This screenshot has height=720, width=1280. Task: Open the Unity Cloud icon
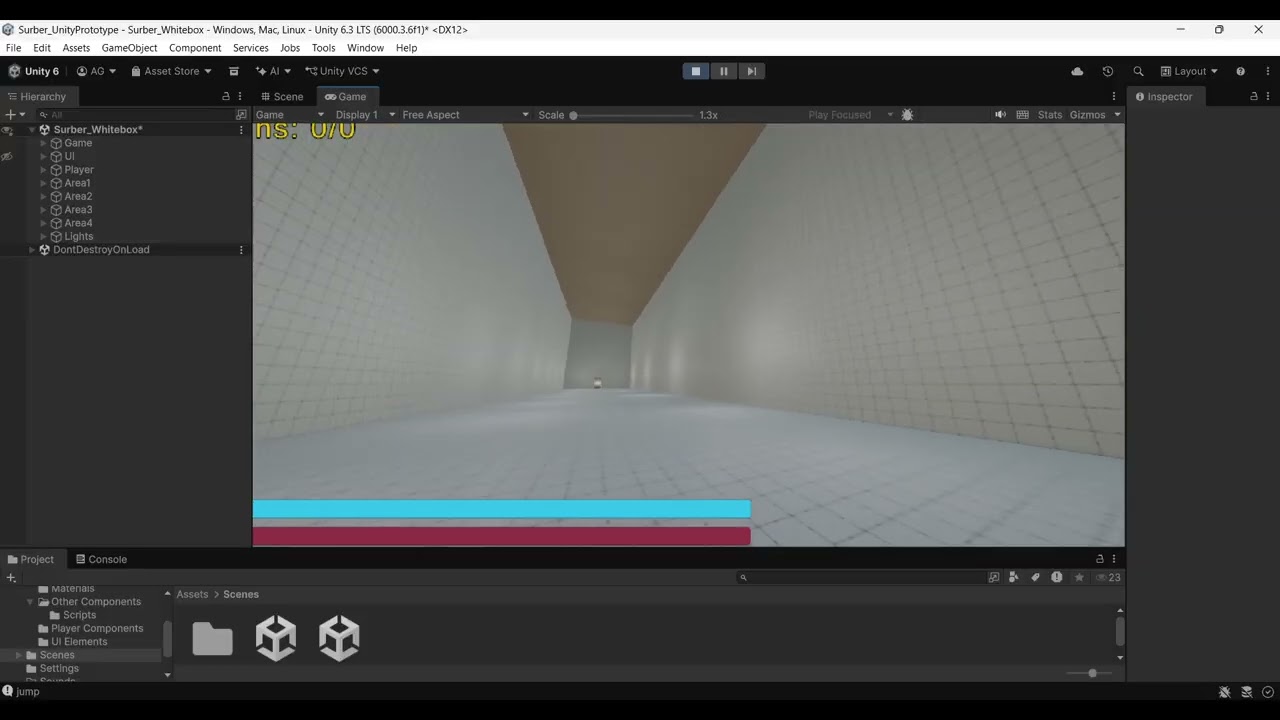(x=1077, y=71)
